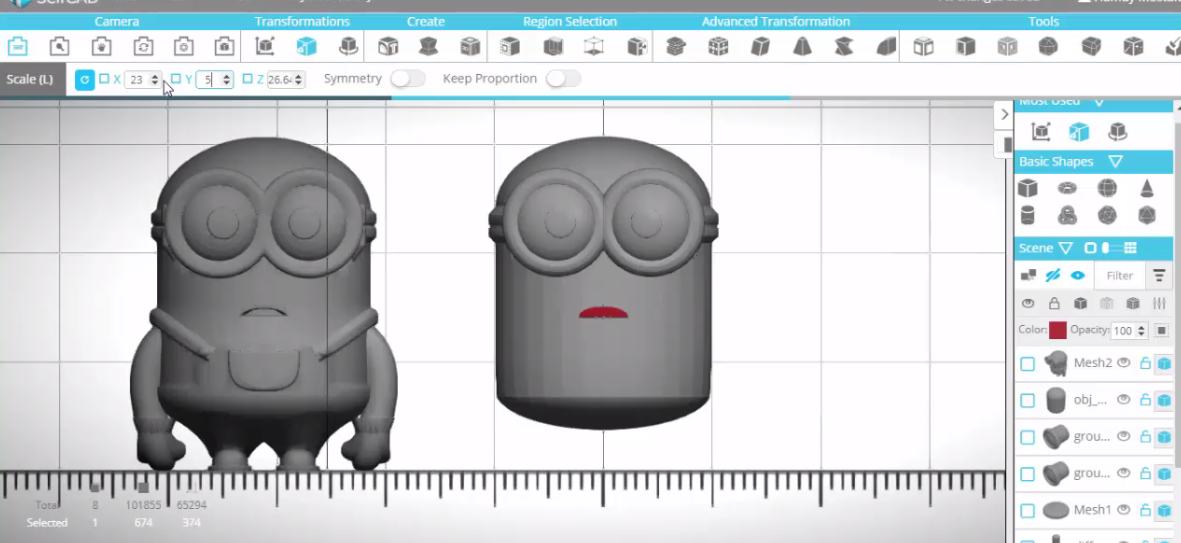This screenshot has width=1181, height=543.
Task: Open the first Create tool with letter T
Action: tap(388, 47)
